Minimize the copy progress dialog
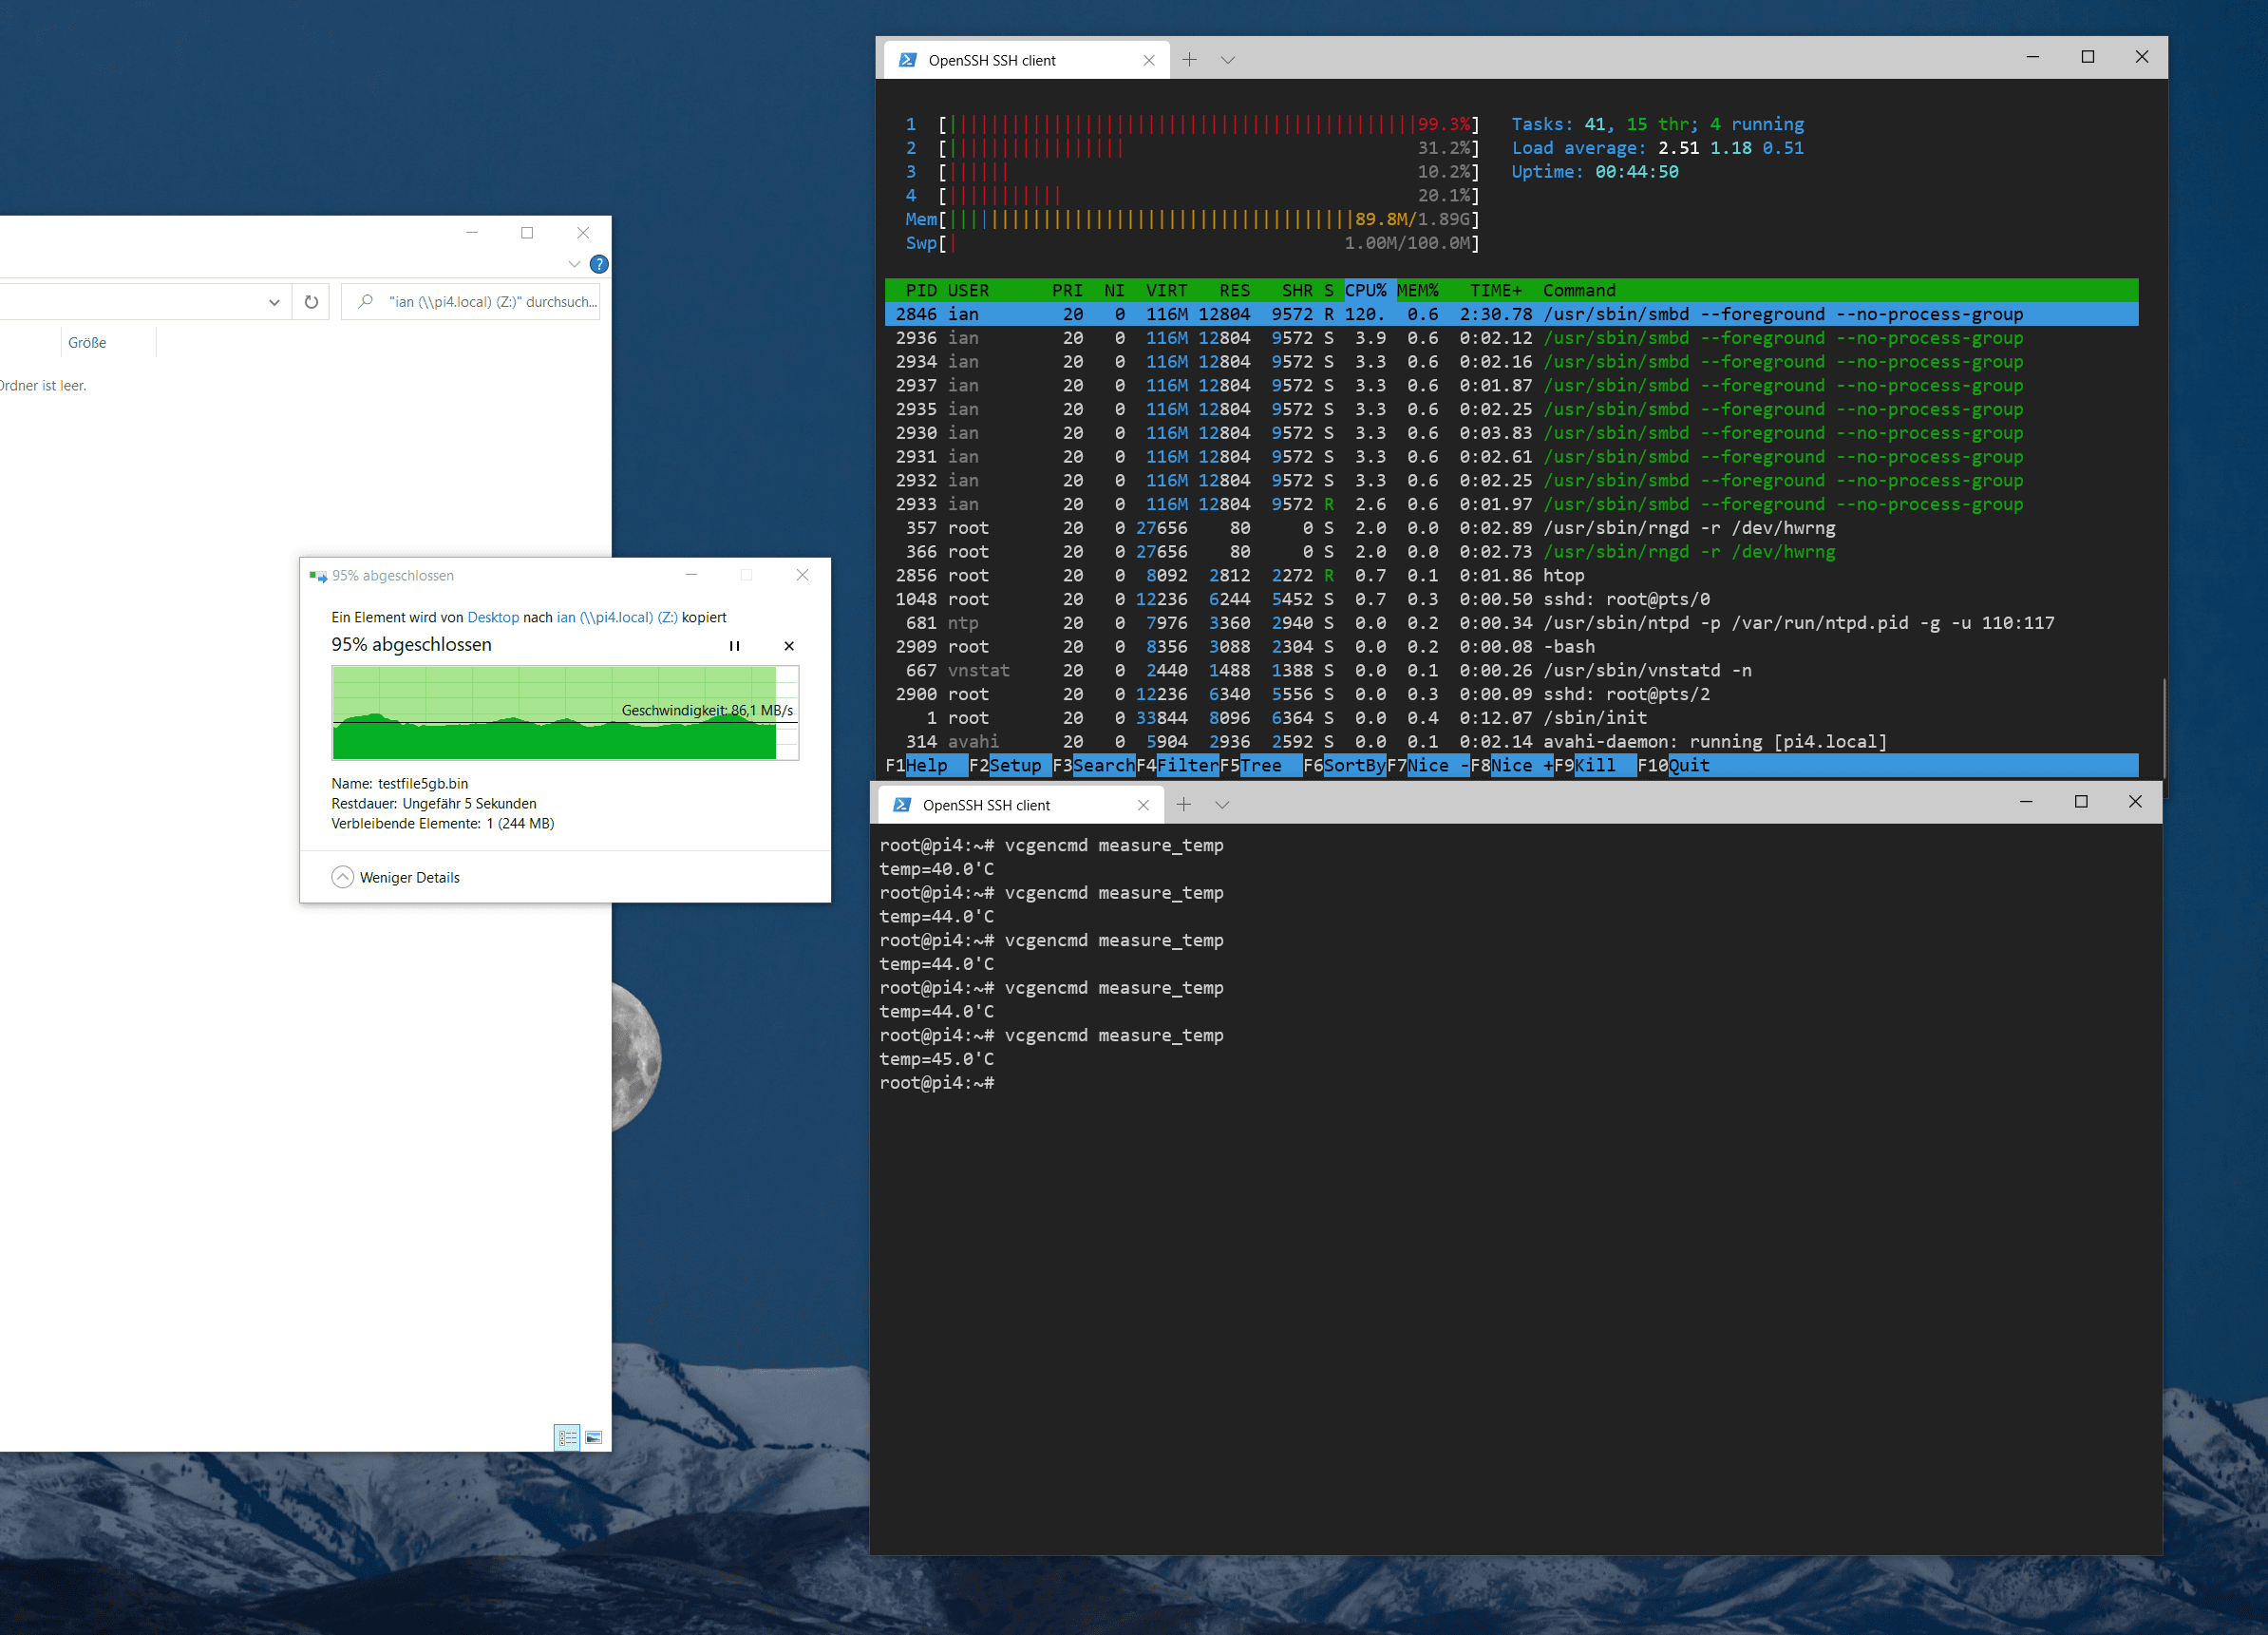2268x1635 pixels. pyautogui.click(x=691, y=575)
